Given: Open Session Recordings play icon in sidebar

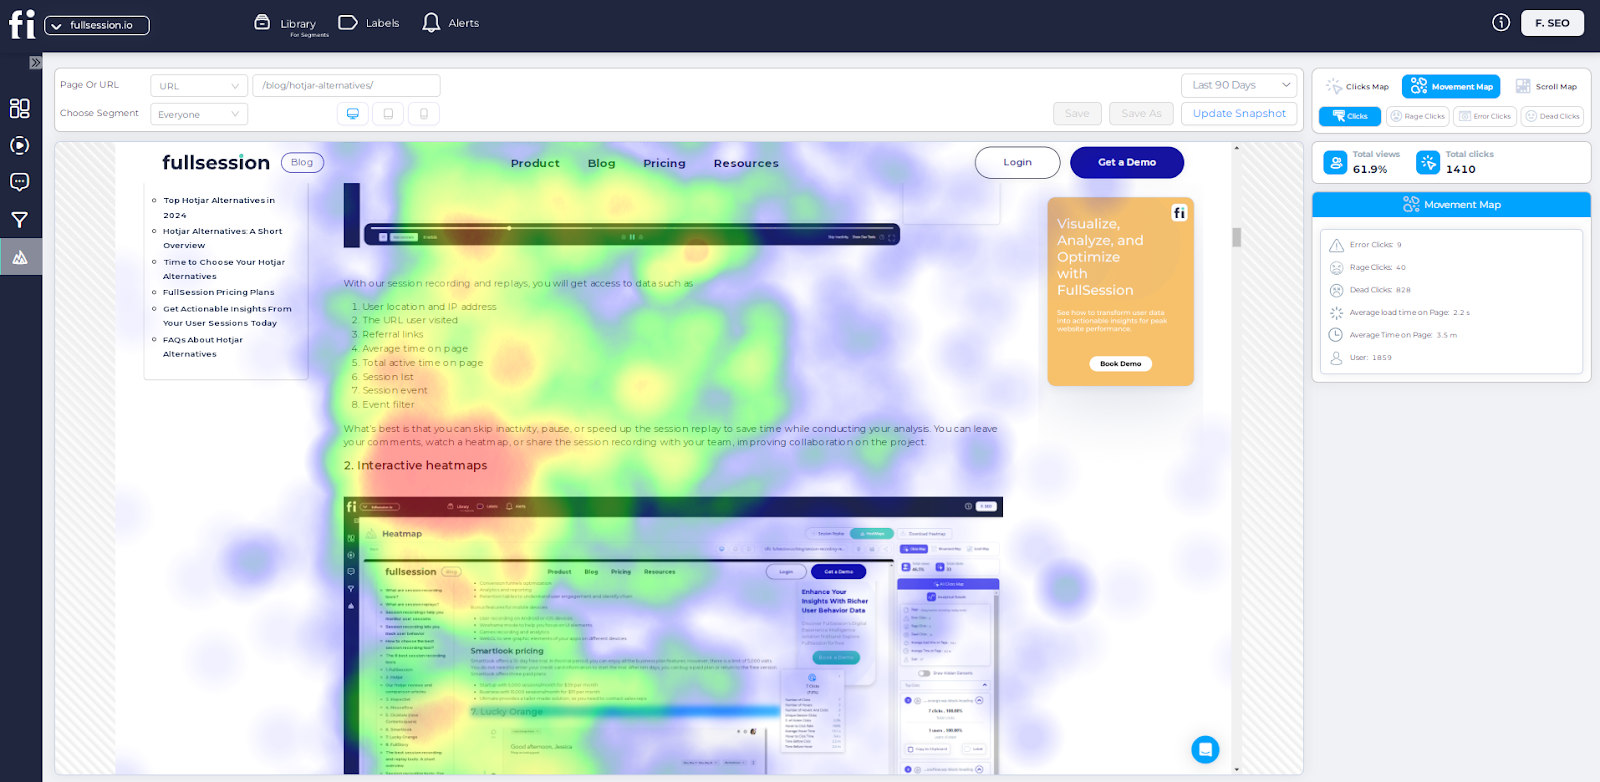Looking at the screenshot, I should point(20,145).
